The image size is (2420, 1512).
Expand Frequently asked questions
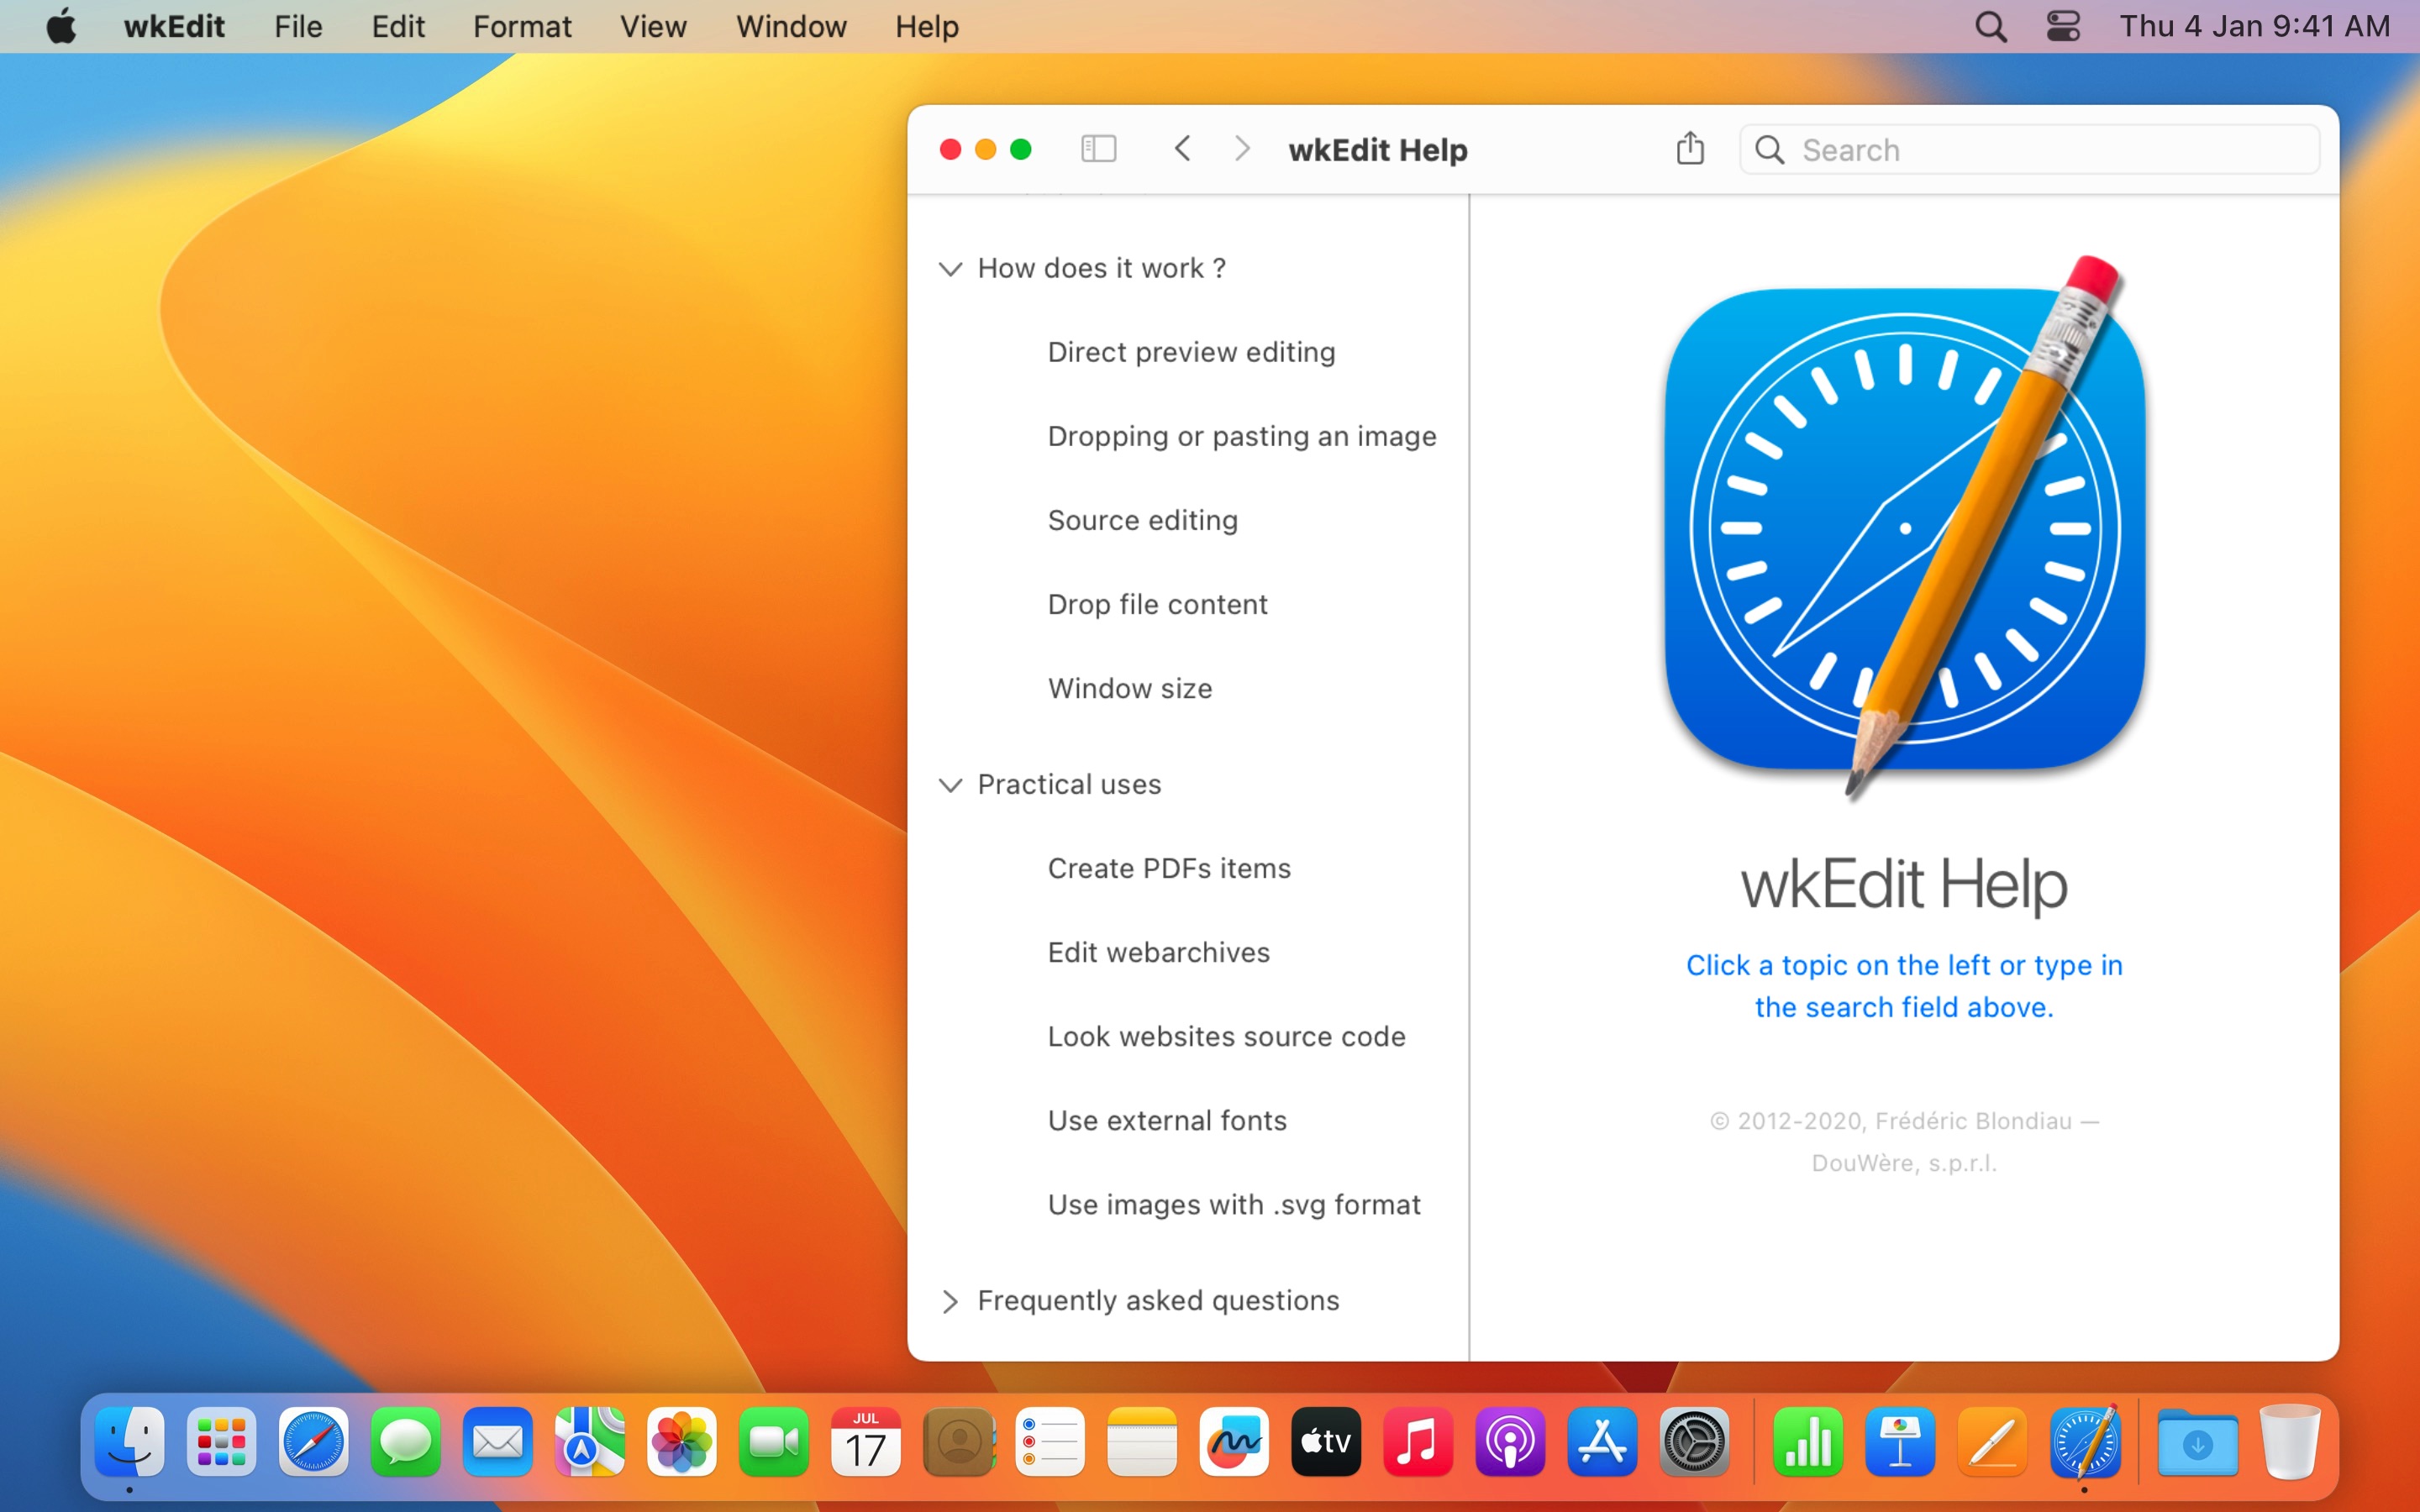[x=950, y=1301]
